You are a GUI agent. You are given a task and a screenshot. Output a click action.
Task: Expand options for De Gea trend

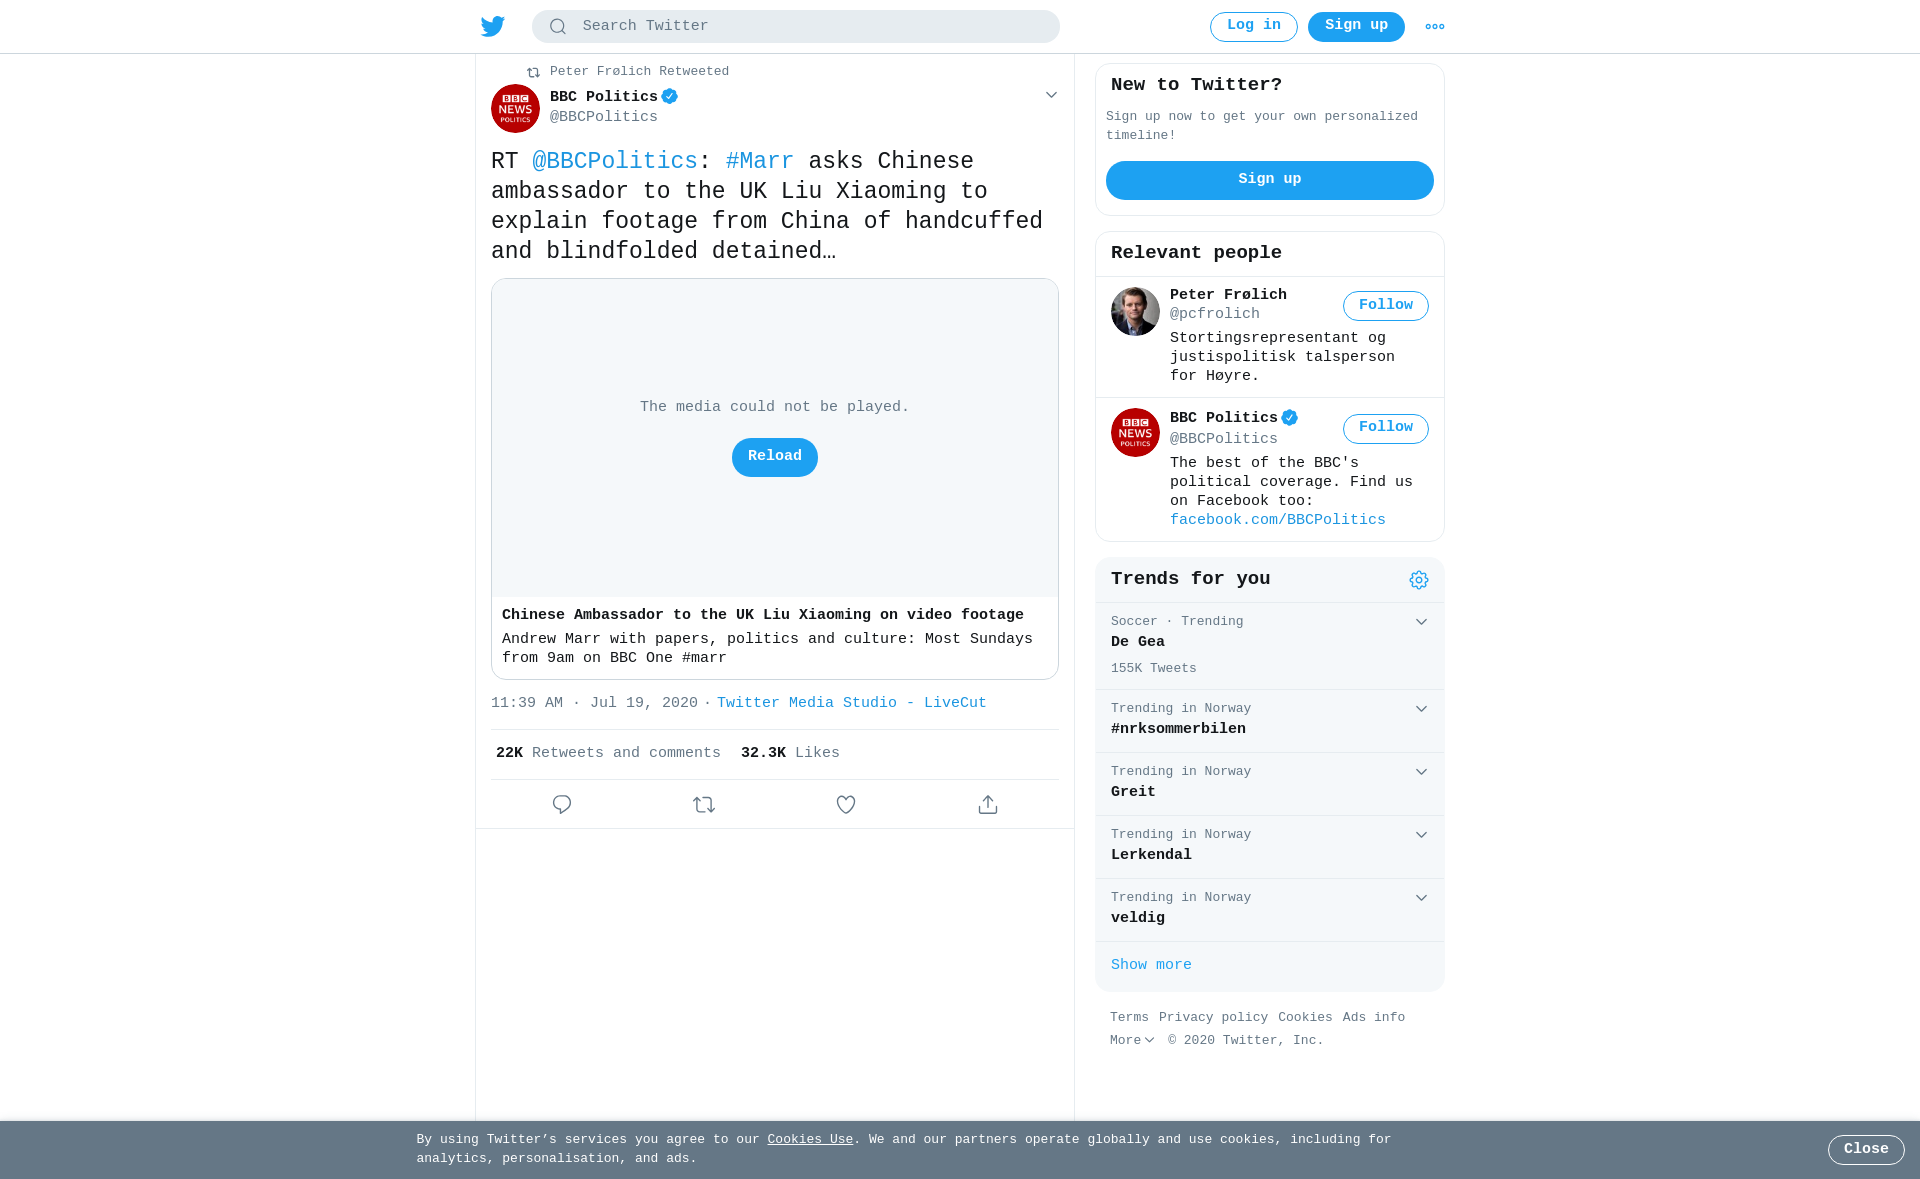click(x=1421, y=622)
